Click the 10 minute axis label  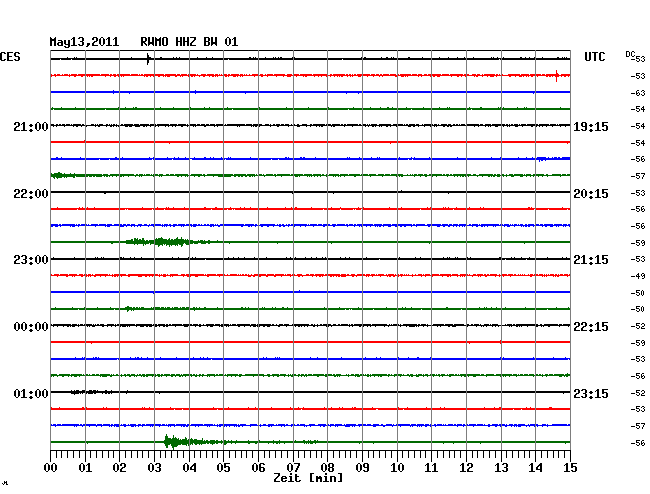[x=397, y=467]
